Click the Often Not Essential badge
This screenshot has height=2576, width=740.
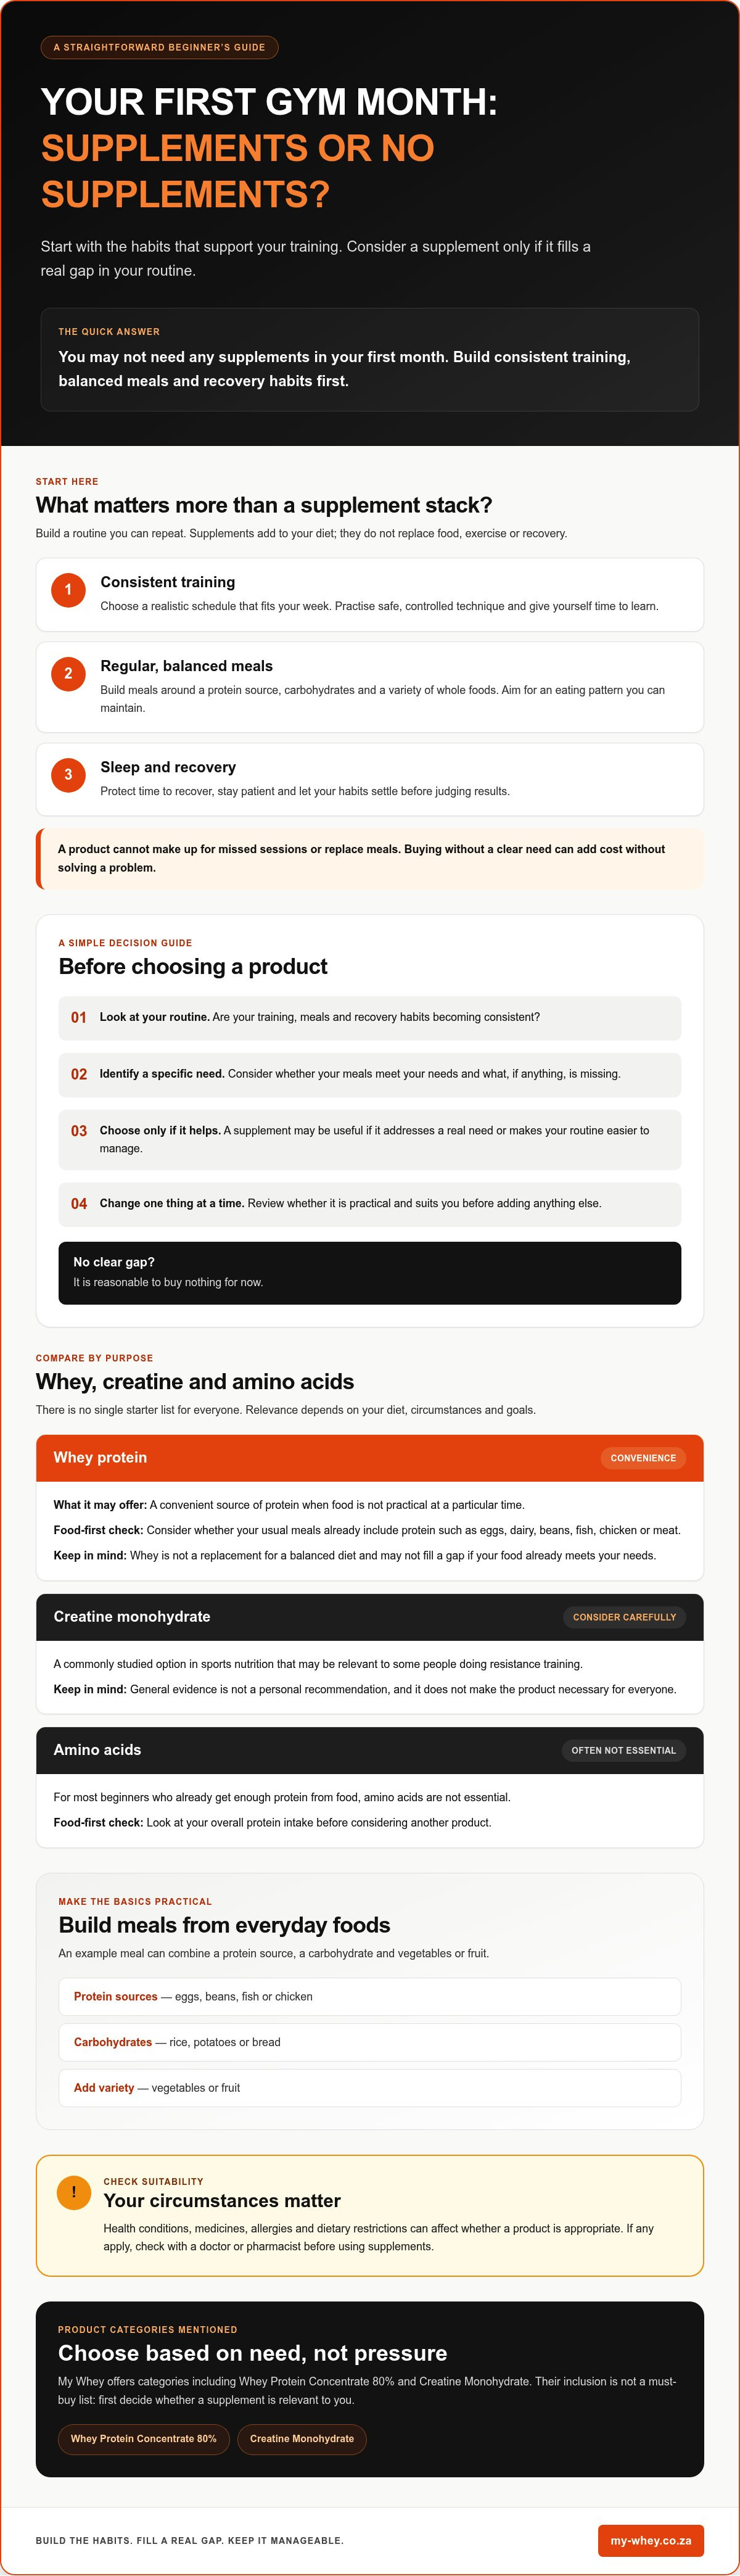click(x=623, y=1750)
